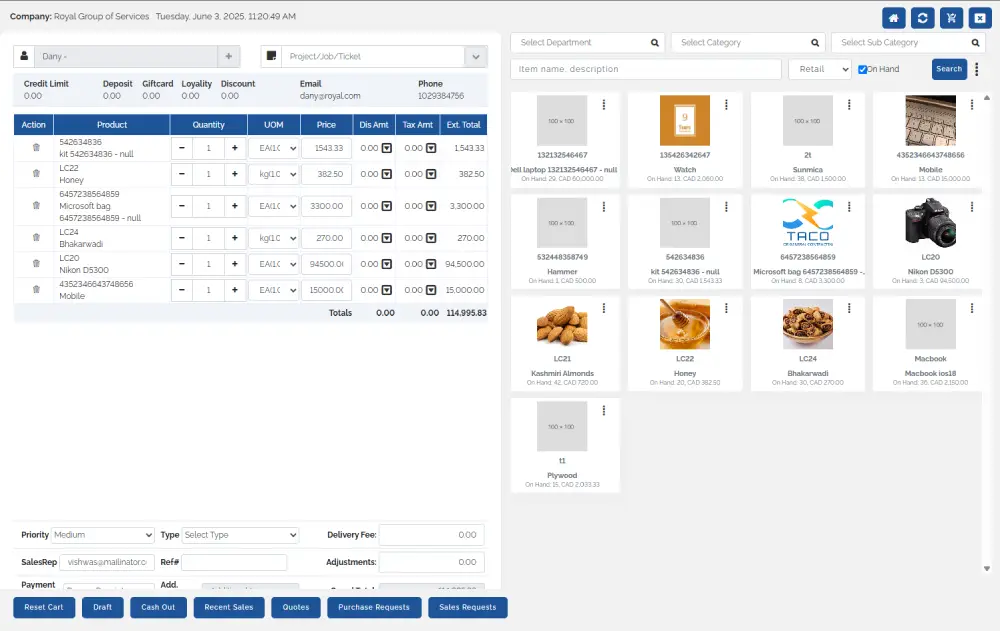This screenshot has width=1000, height=631.
Task: Expand the Project/Job/Ticket dropdown
Action: click(x=475, y=57)
